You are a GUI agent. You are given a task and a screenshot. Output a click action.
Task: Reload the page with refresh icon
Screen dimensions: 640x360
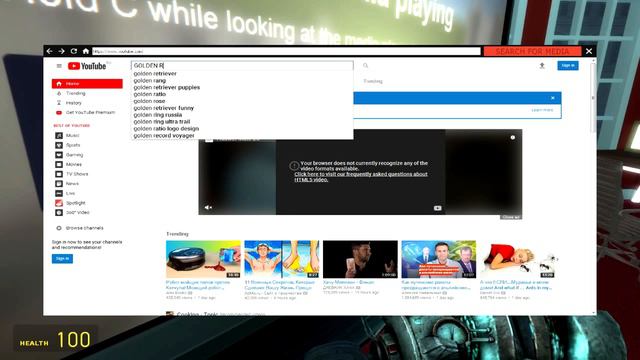74,51
